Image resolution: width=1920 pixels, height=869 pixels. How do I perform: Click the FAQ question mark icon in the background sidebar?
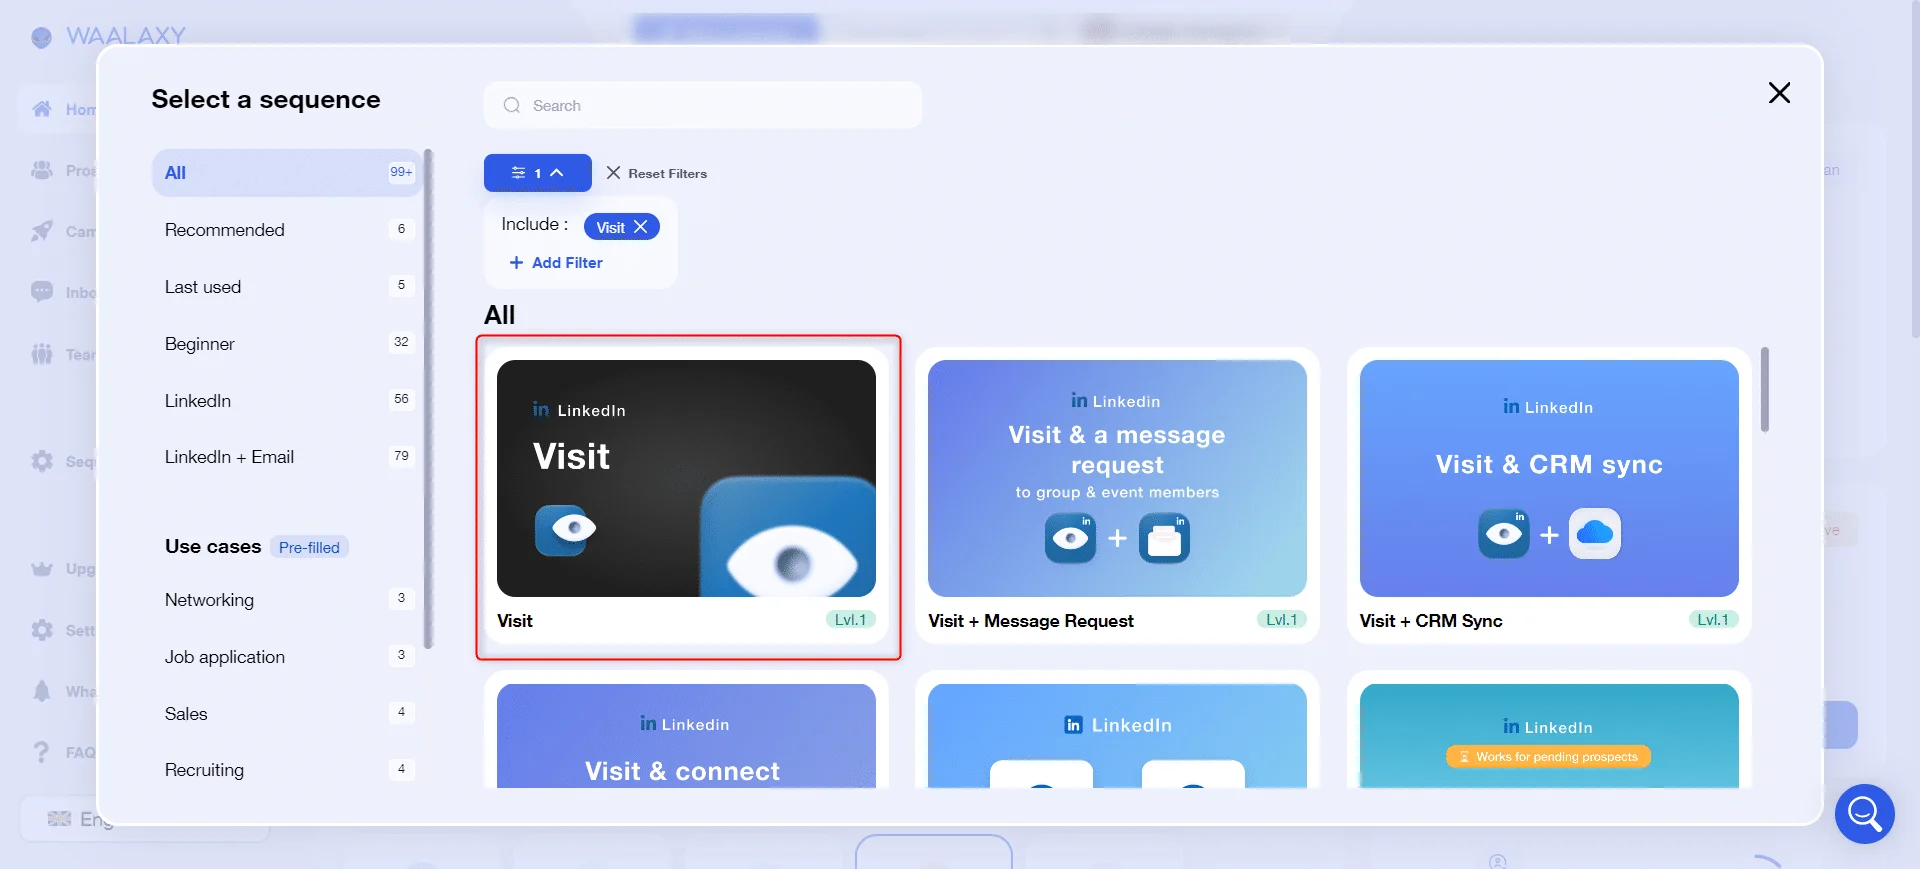(42, 752)
